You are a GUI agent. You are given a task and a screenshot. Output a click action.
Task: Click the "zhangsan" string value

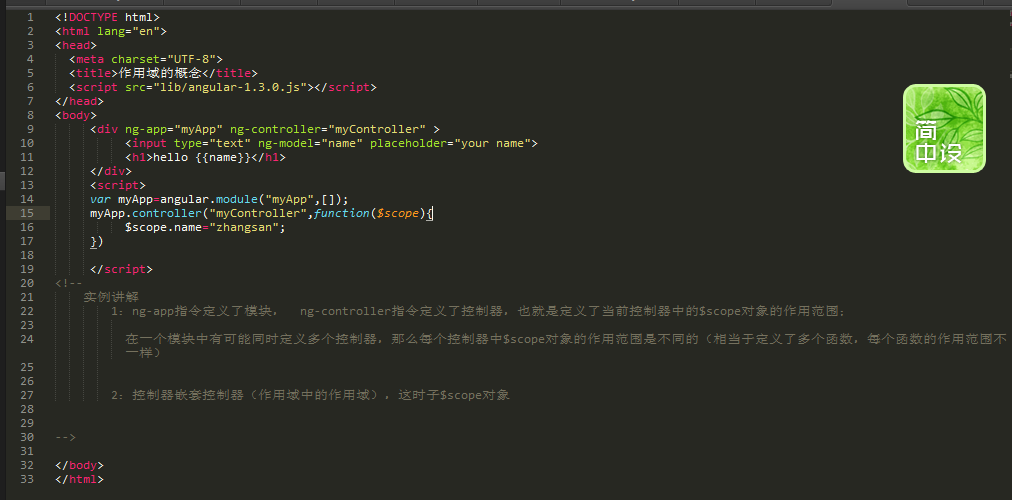(x=243, y=227)
